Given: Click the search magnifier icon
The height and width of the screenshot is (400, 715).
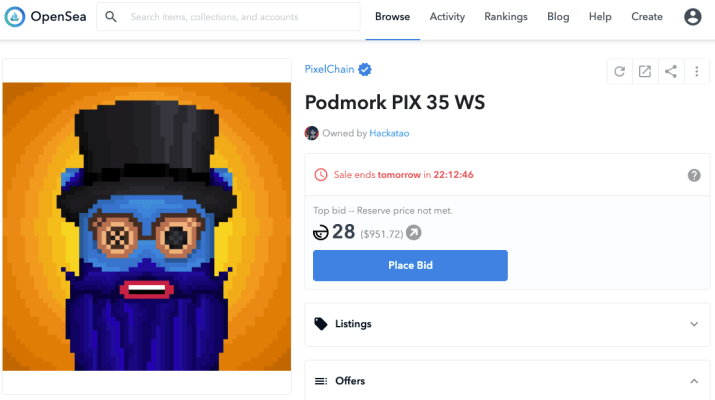Looking at the screenshot, I should (x=111, y=17).
